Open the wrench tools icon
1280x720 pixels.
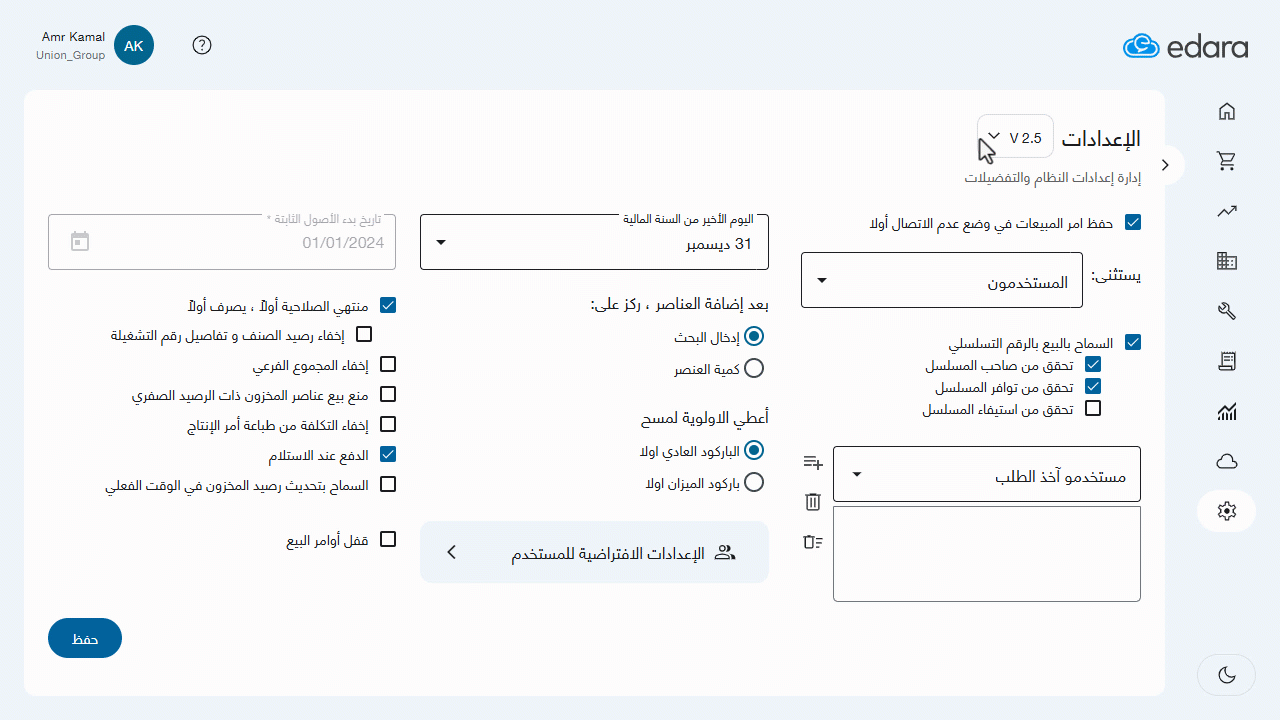click(1227, 311)
